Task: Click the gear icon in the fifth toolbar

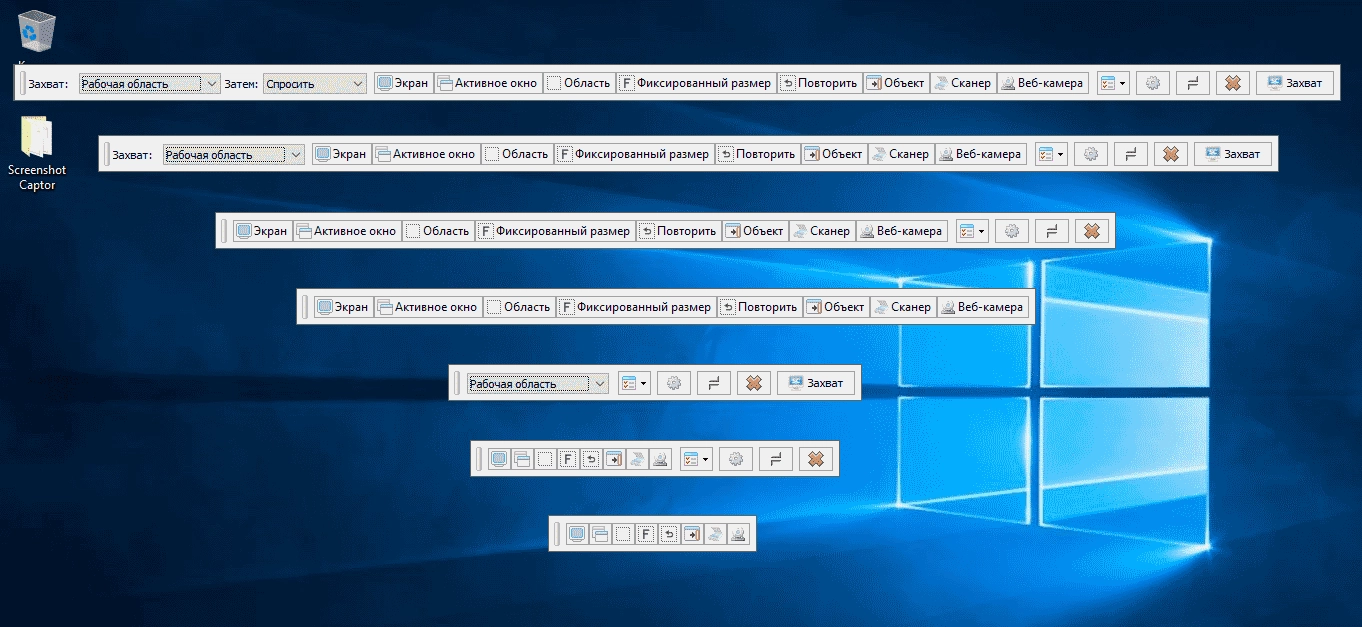Action: click(674, 383)
